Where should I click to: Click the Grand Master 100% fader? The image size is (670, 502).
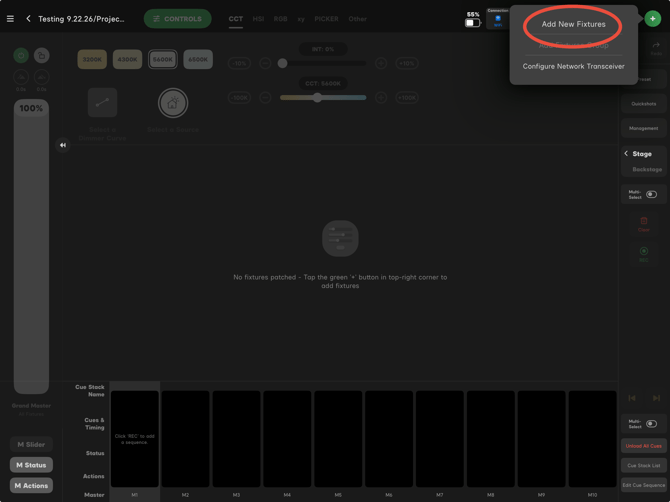click(x=31, y=247)
